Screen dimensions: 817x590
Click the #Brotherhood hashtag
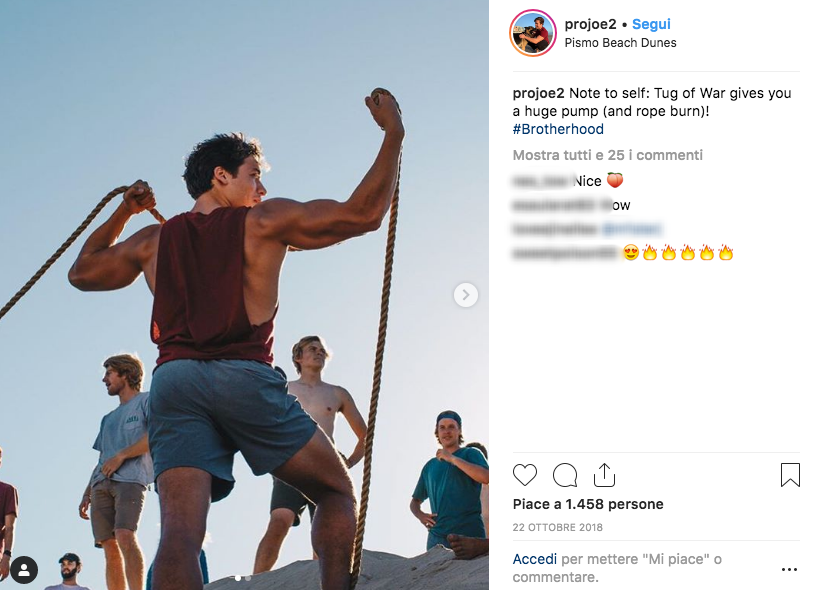pyautogui.click(x=558, y=129)
